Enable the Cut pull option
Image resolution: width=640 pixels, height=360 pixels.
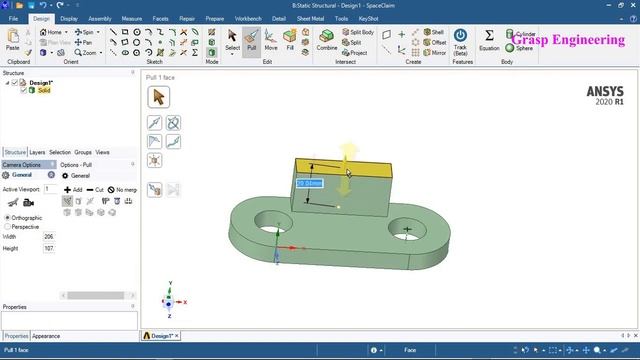95,190
